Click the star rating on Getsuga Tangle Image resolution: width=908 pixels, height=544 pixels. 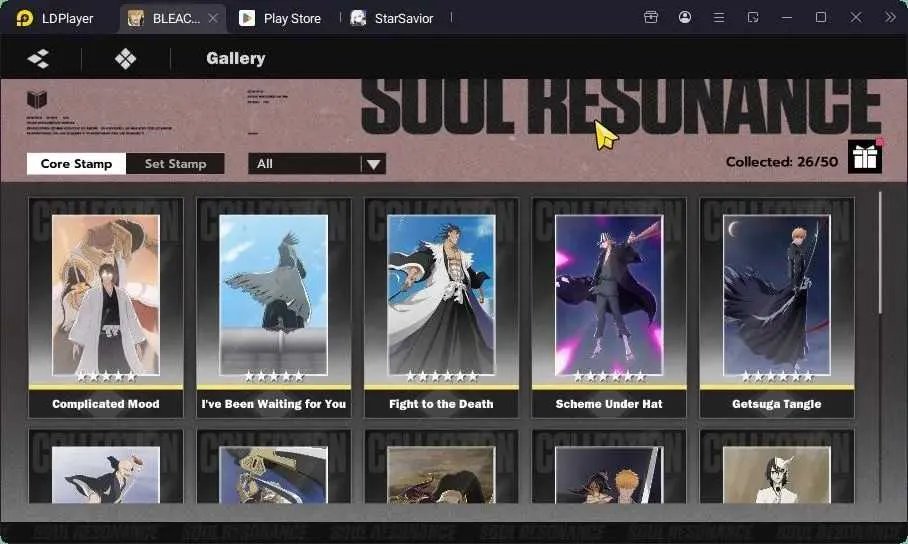[777, 377]
